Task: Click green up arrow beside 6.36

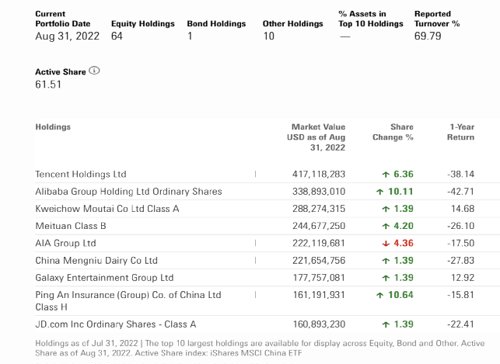Action: coord(386,174)
